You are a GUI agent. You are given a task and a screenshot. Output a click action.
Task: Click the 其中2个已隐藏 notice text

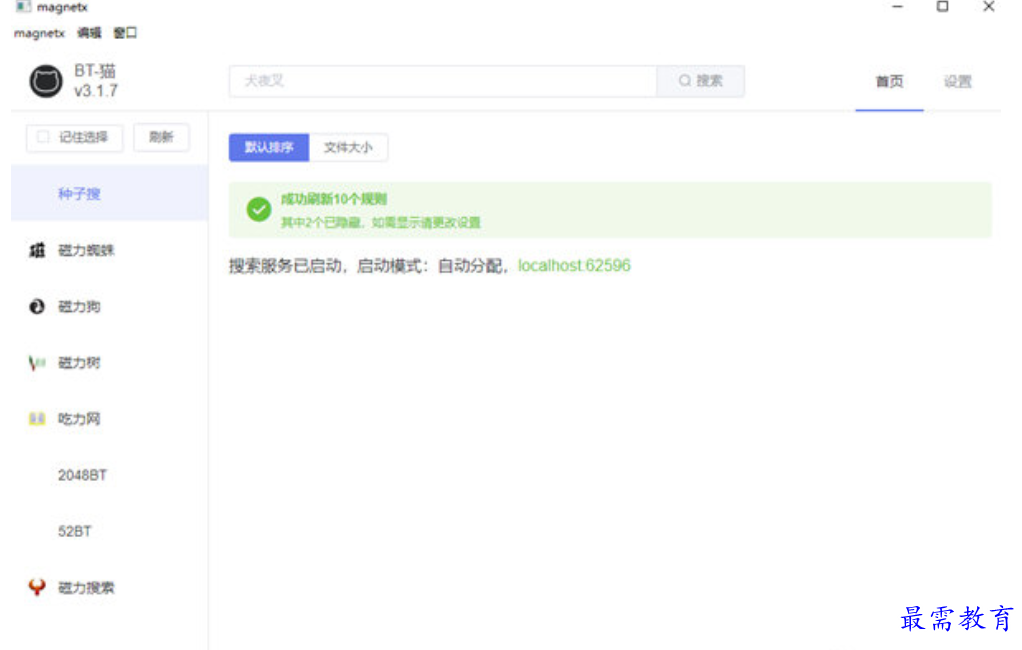click(x=381, y=222)
